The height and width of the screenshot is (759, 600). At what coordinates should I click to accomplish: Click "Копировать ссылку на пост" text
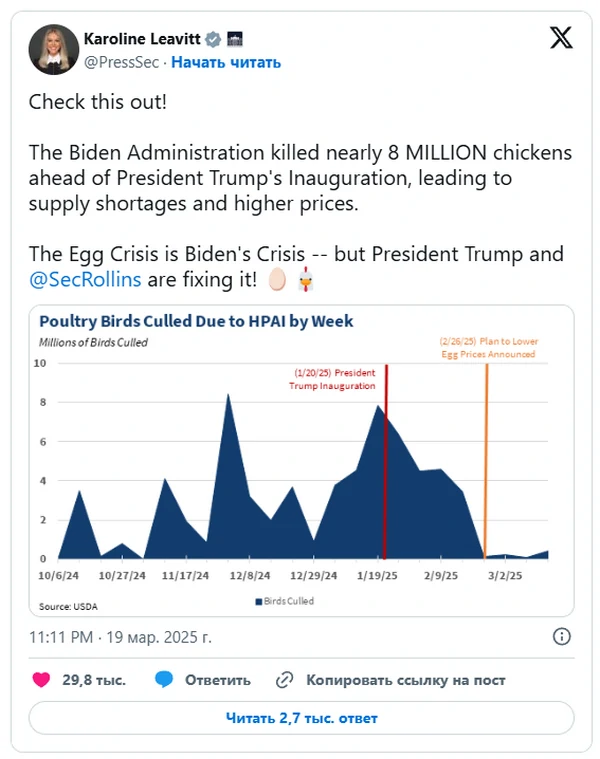coord(405,680)
